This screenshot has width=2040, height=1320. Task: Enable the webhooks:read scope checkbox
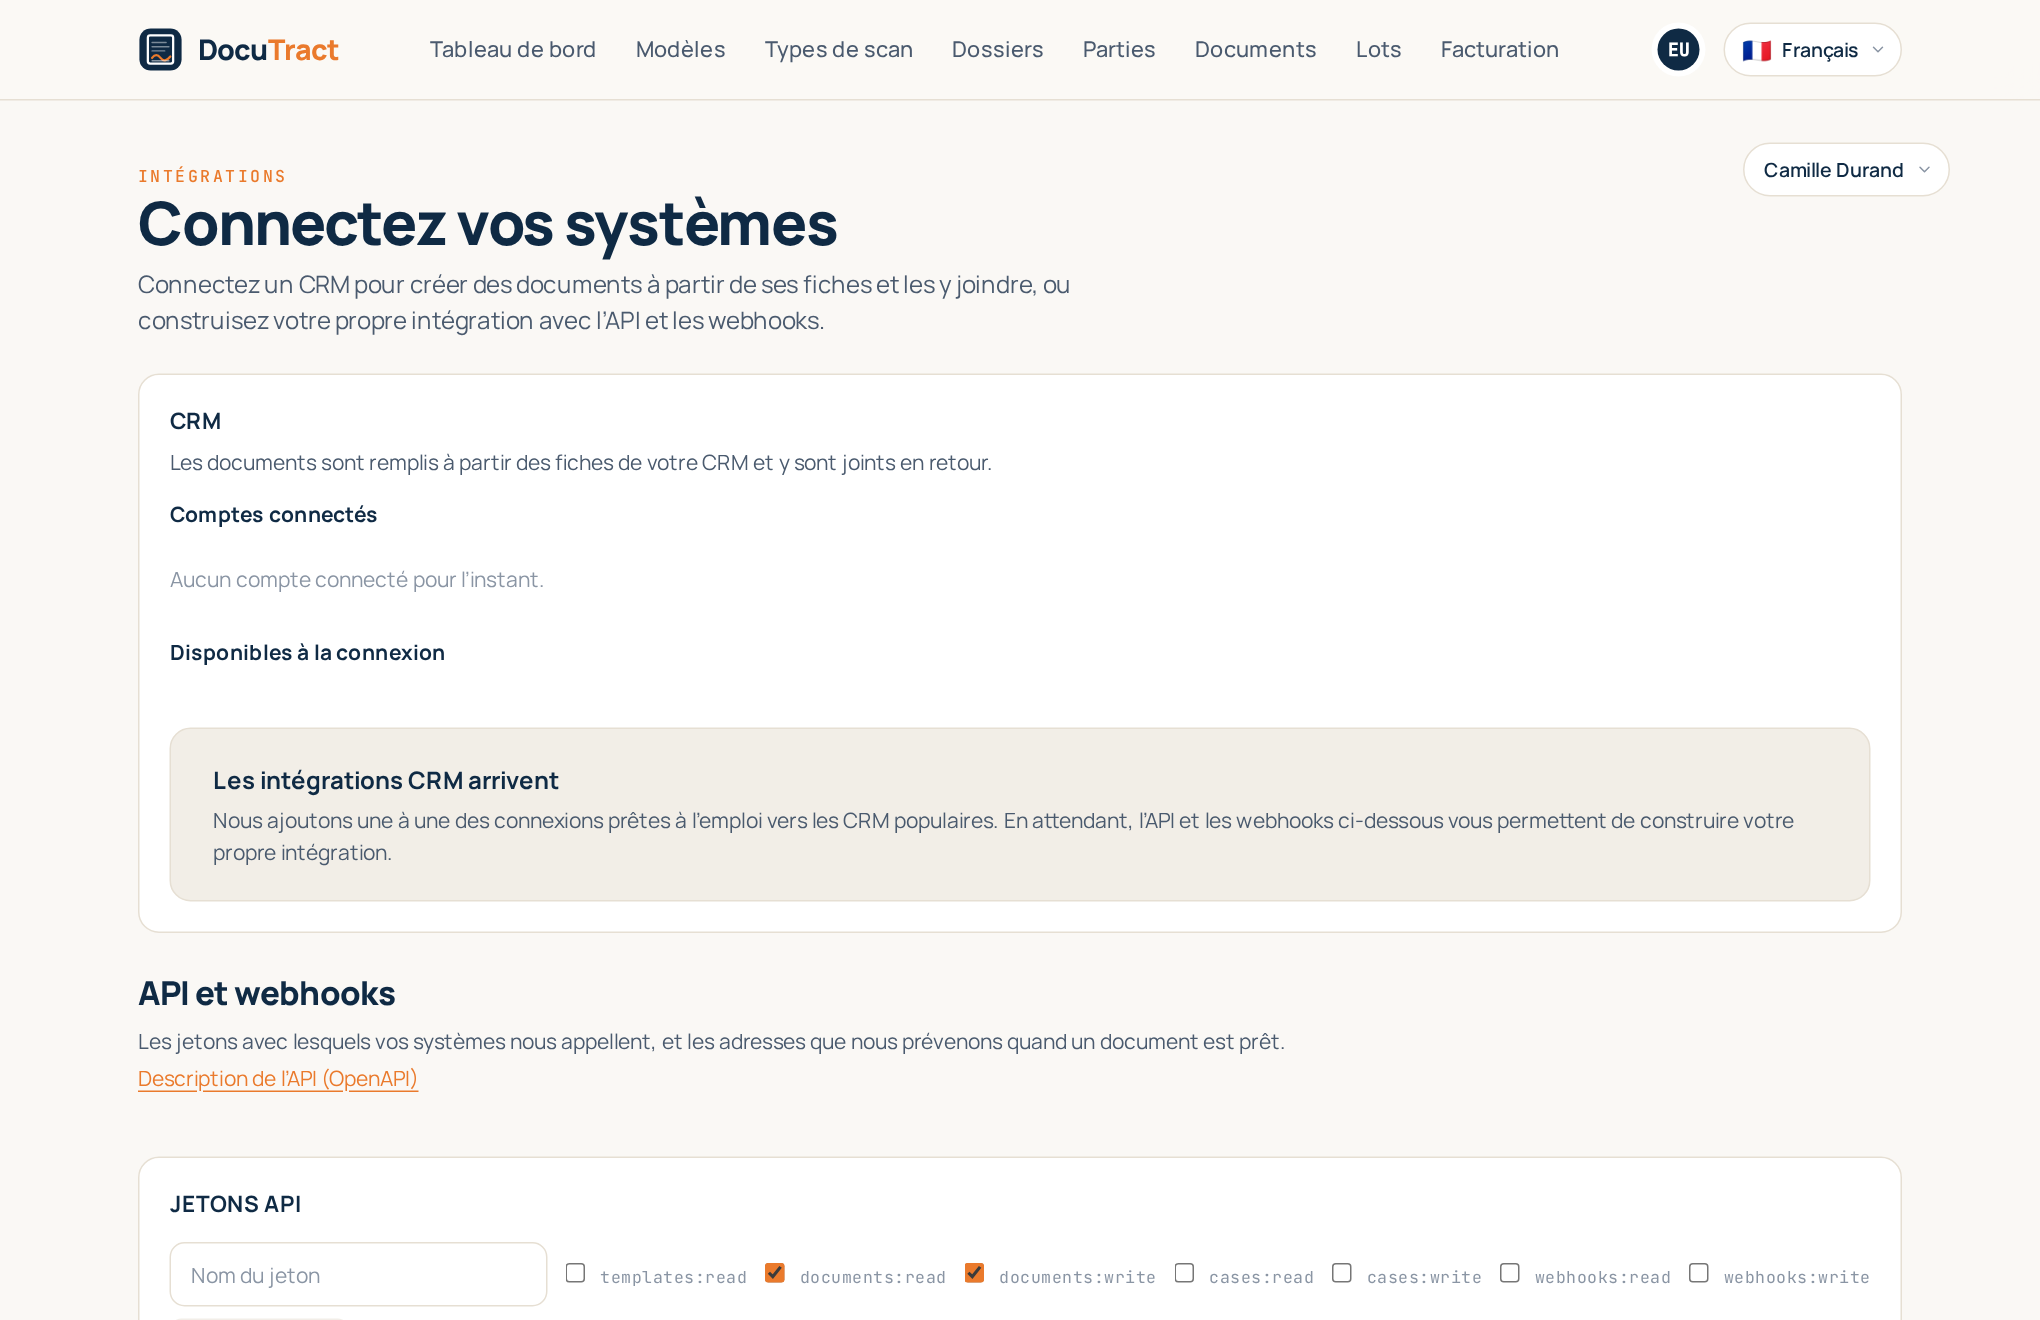point(1510,1273)
